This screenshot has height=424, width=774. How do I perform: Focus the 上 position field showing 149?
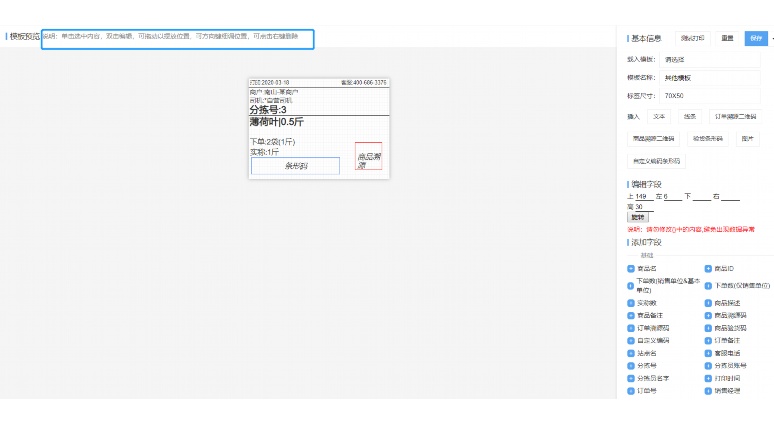(644, 196)
